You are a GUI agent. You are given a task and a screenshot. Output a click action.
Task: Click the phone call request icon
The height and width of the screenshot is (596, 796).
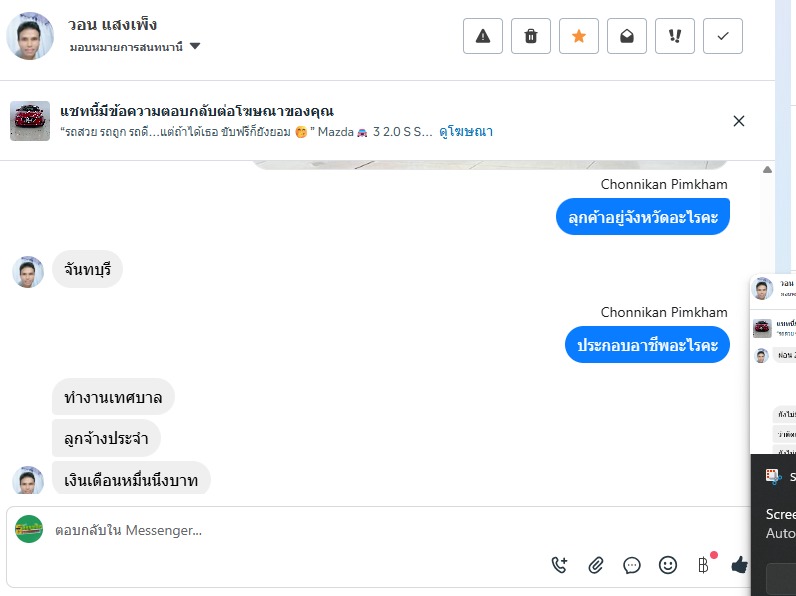[x=560, y=565]
